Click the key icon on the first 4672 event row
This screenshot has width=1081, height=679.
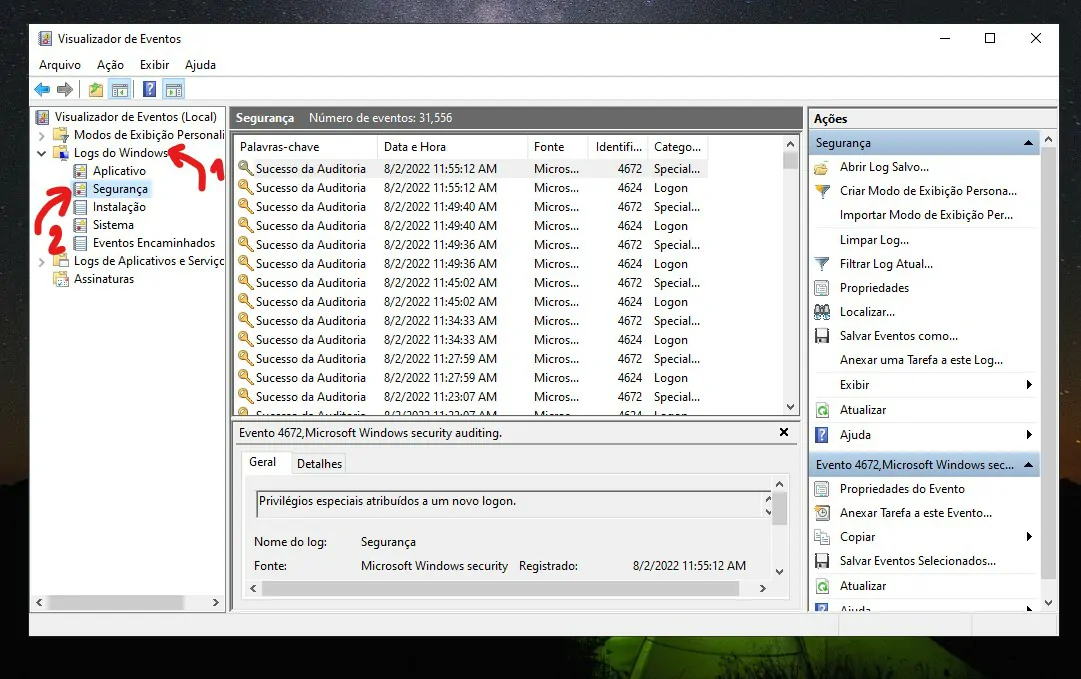(x=245, y=168)
